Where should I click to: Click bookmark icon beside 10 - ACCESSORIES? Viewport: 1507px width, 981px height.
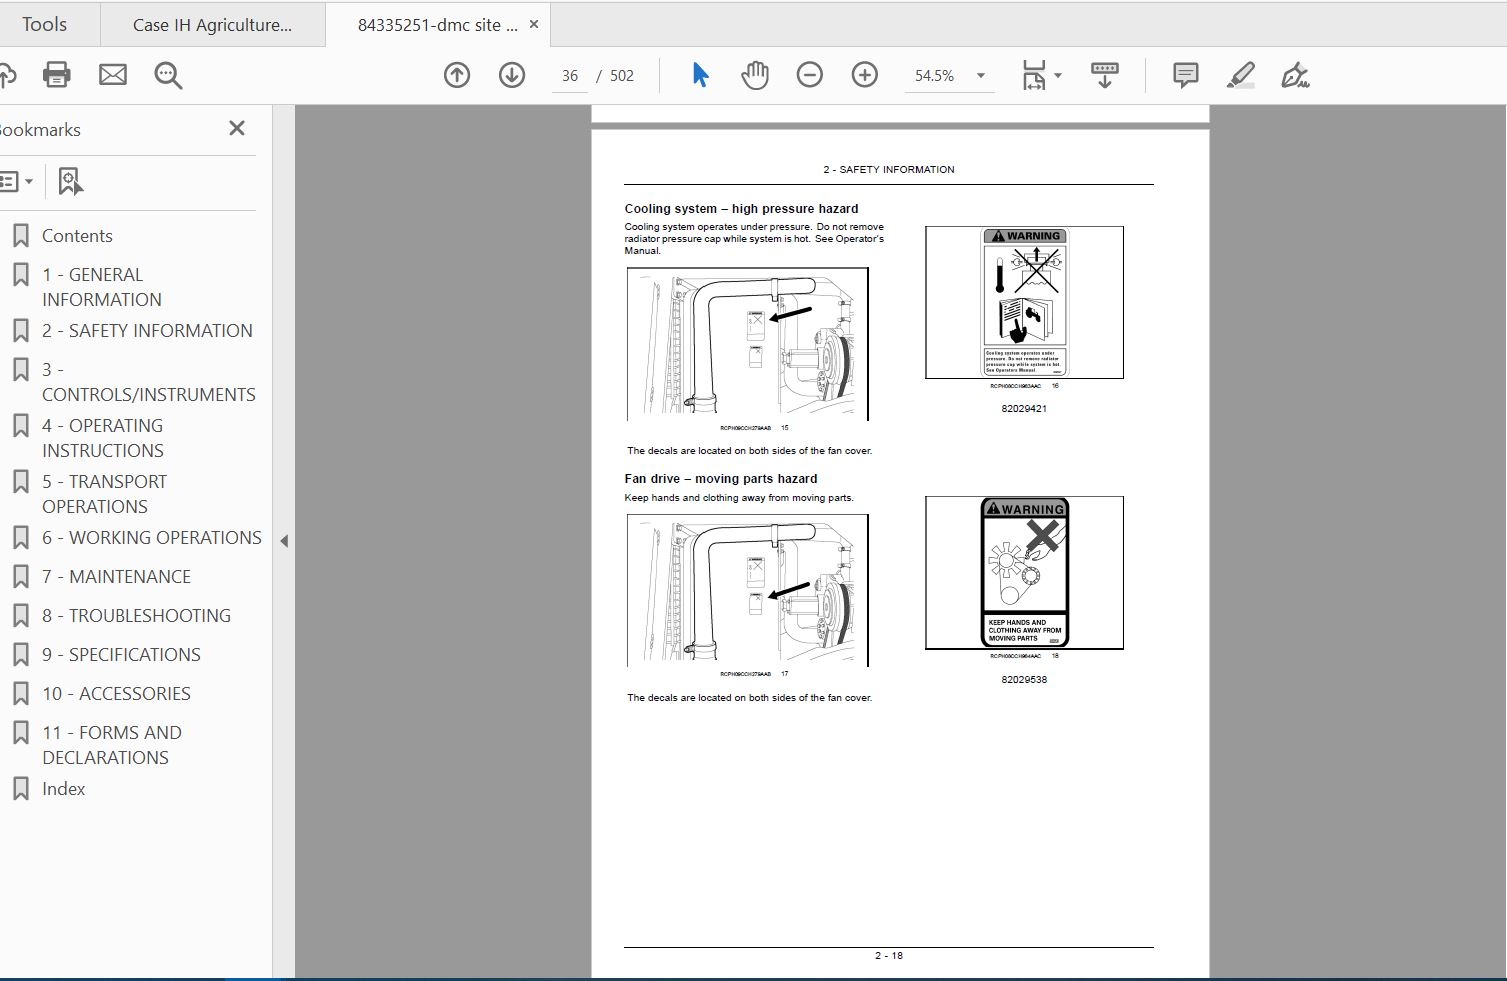(x=20, y=694)
